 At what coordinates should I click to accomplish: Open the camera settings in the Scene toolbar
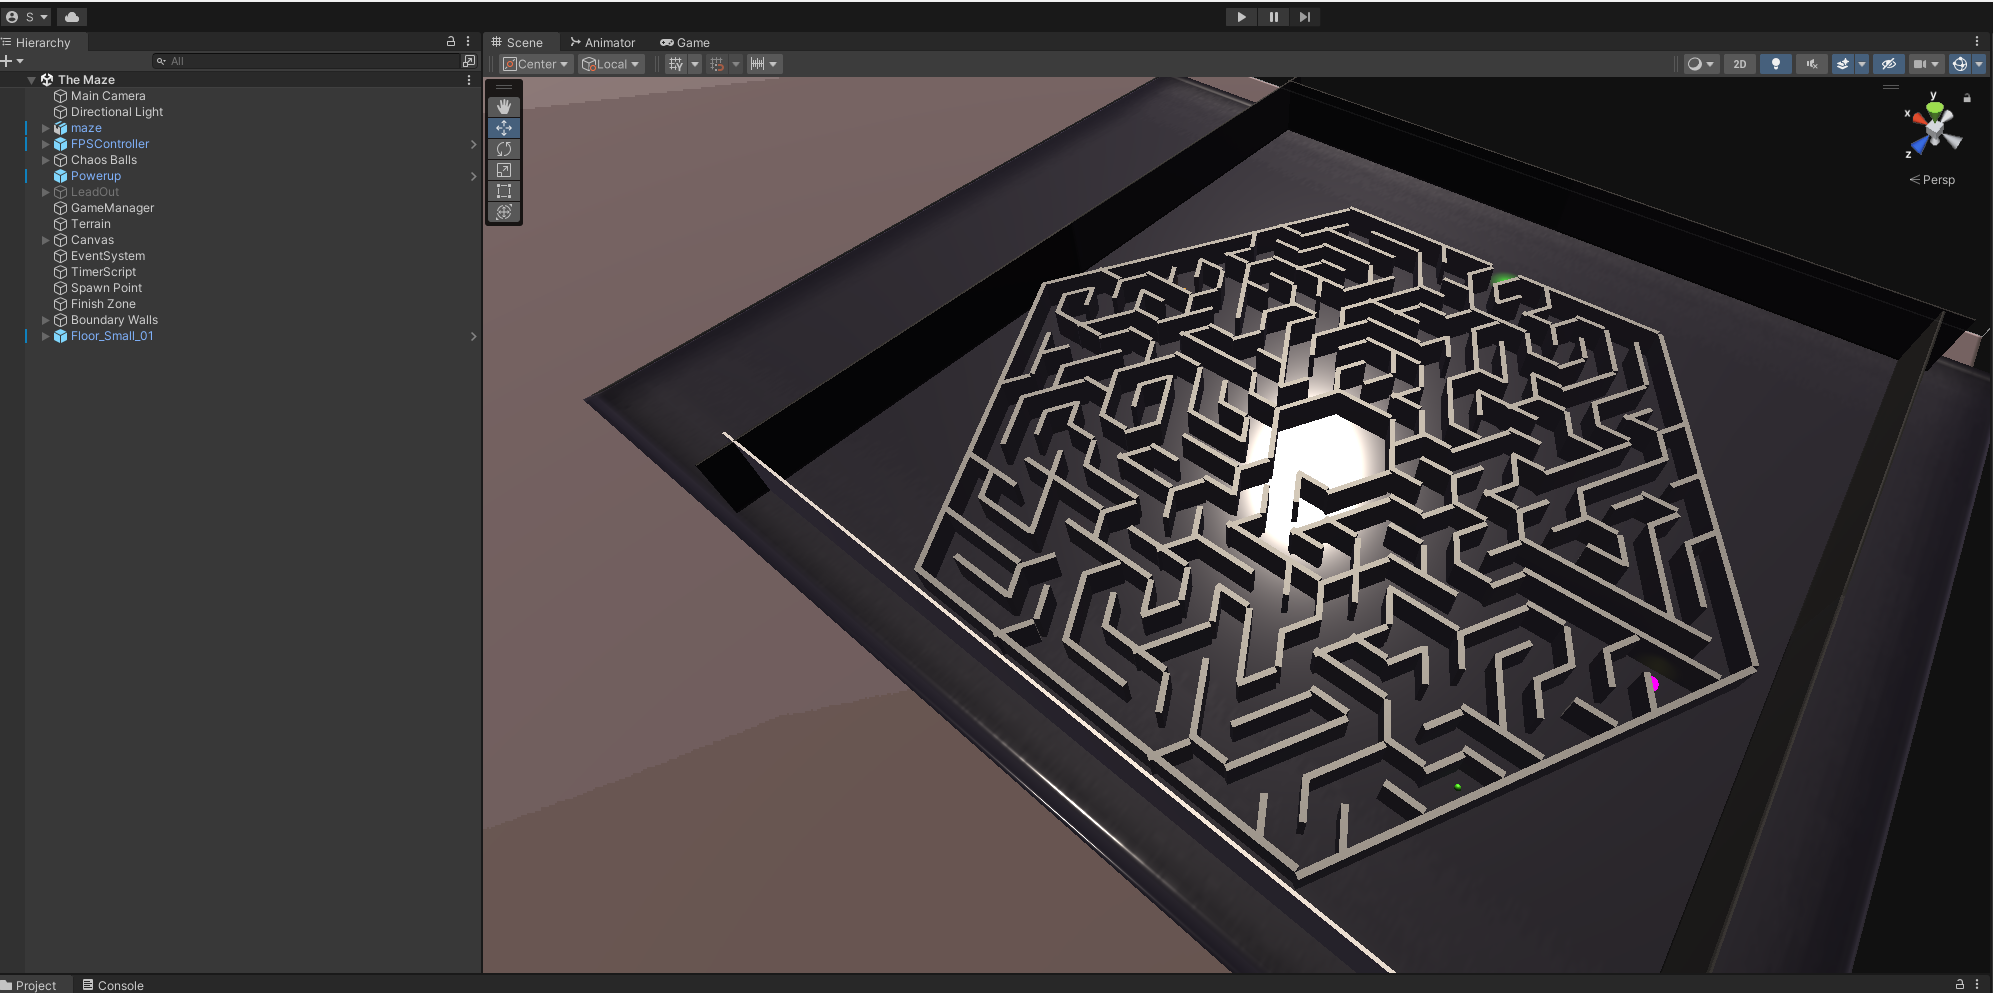click(x=1921, y=63)
